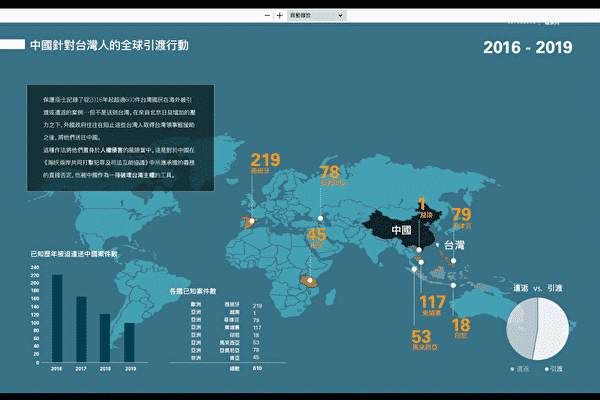Click the 2016 - 2019 heading
Viewport: 600px width, 400px height.
(x=527, y=47)
